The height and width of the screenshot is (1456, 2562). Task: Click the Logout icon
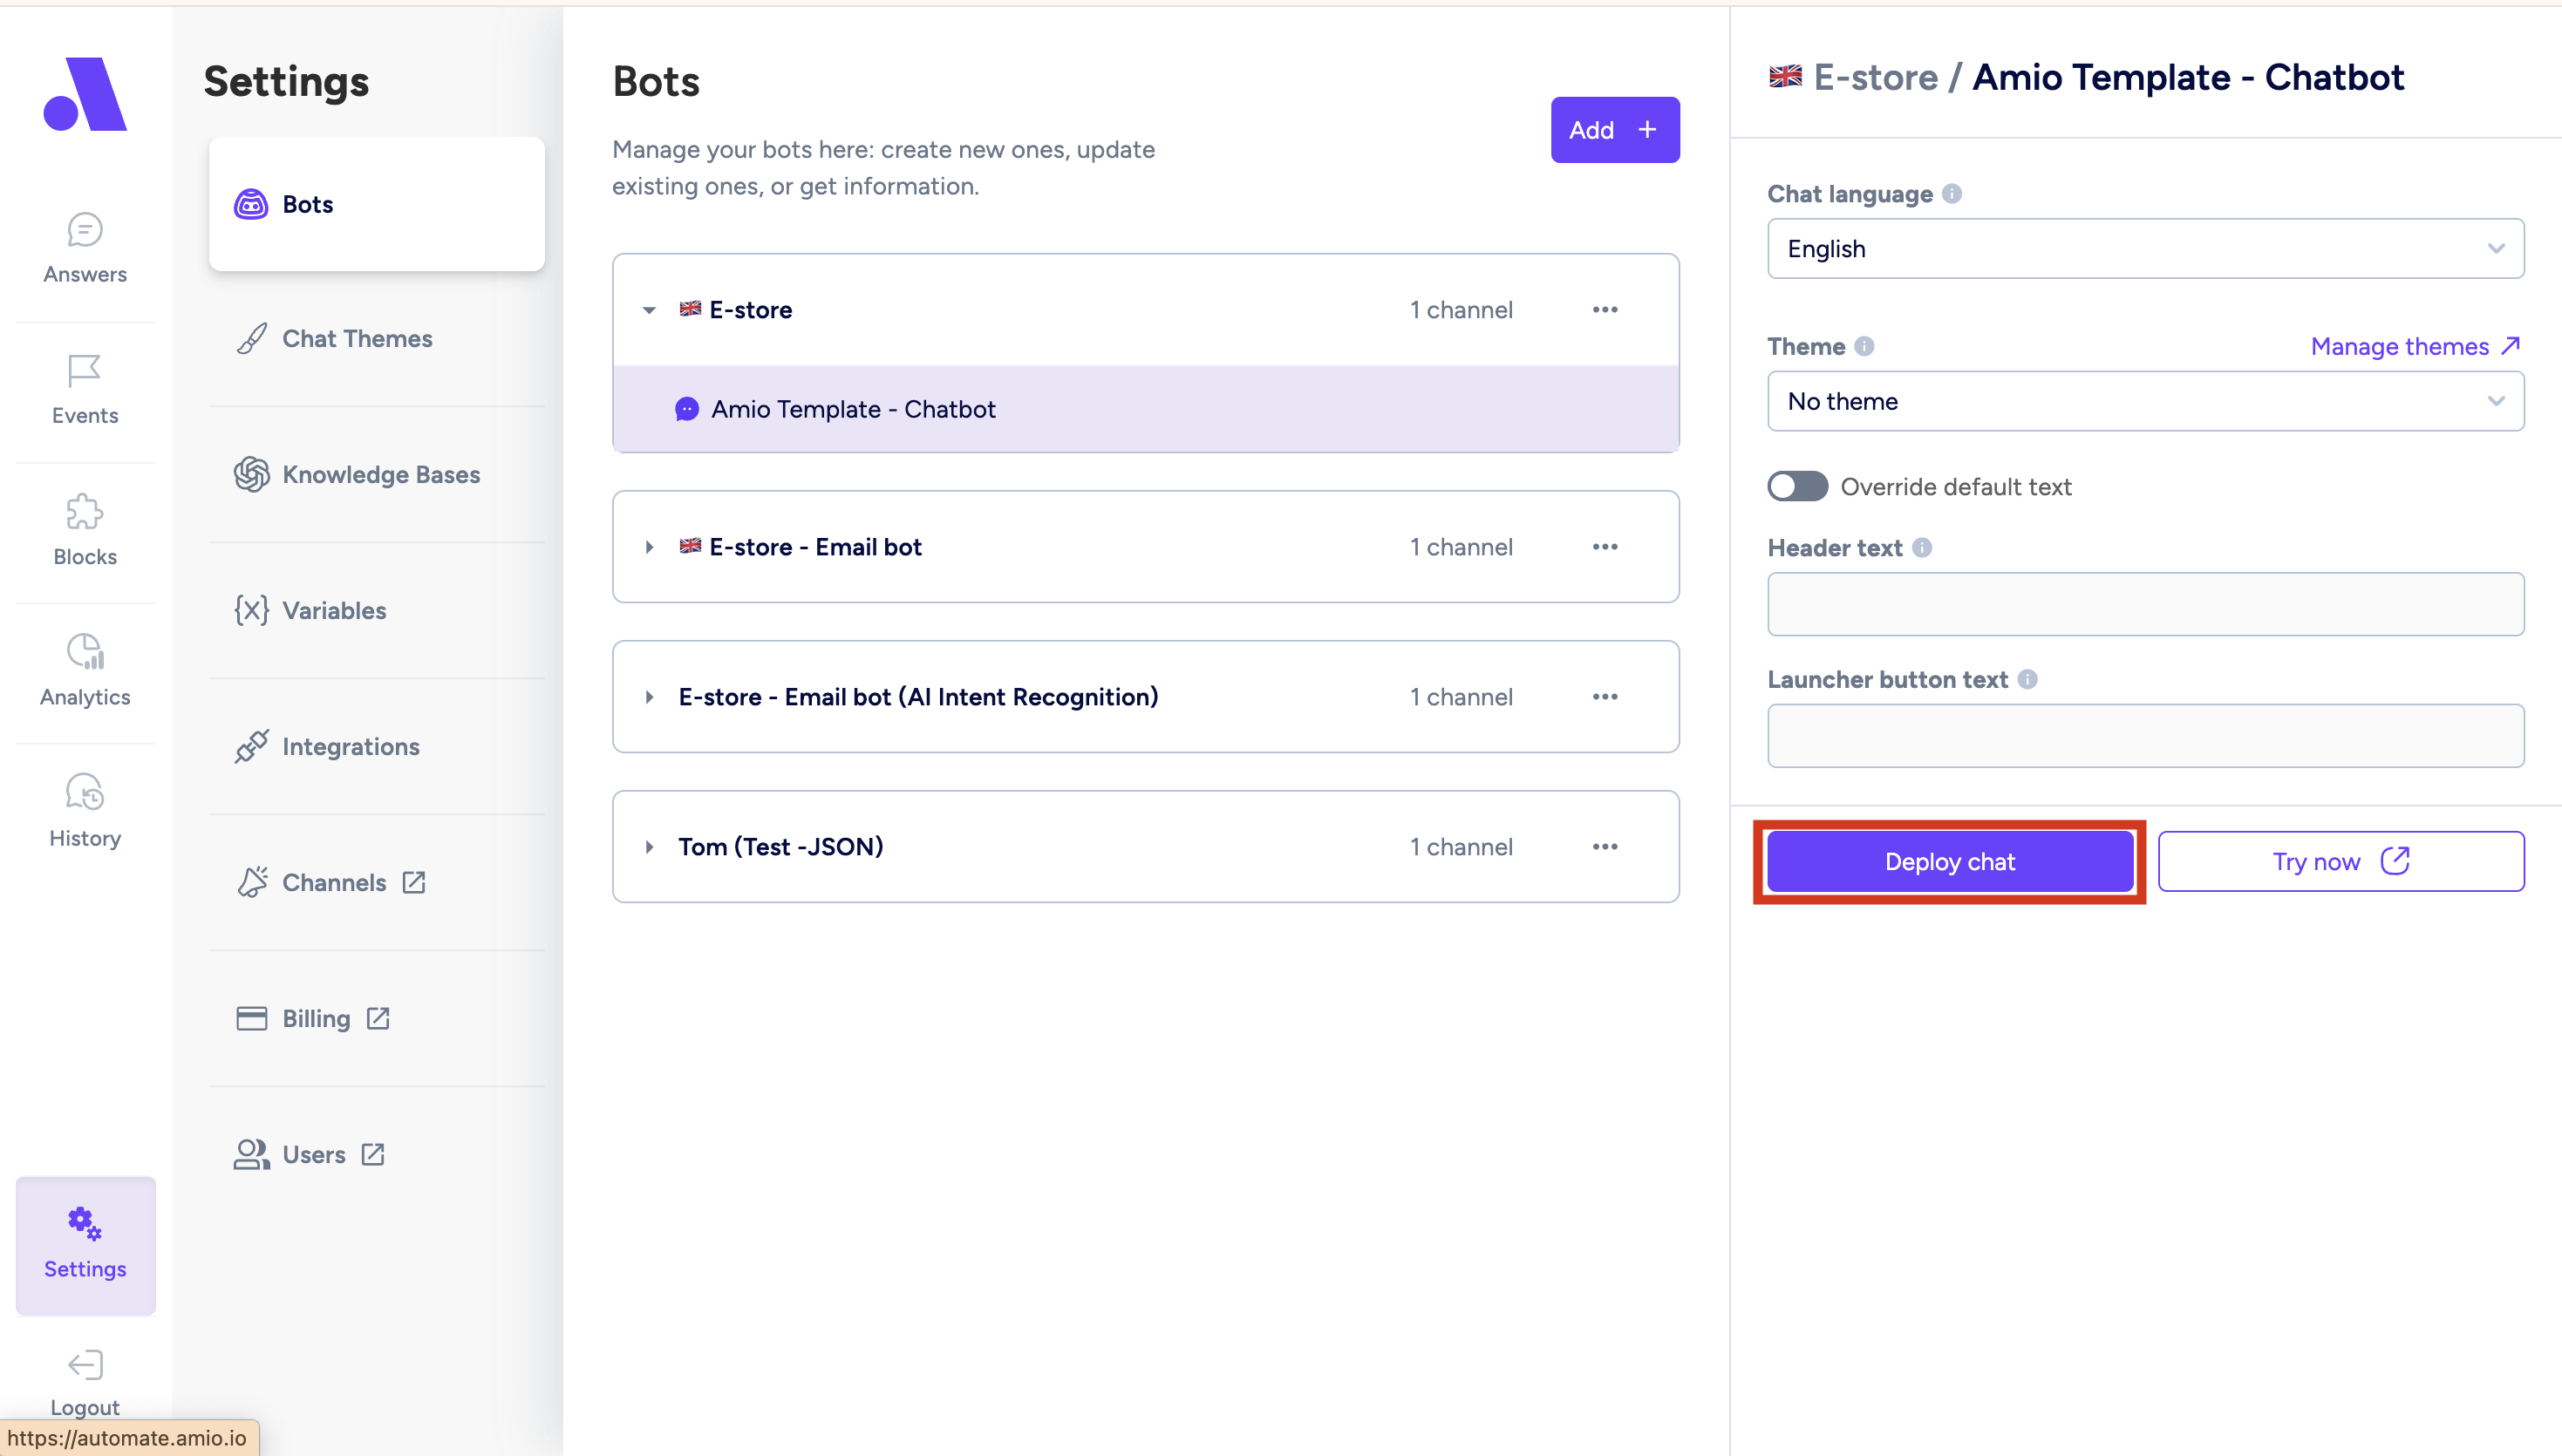(85, 1365)
